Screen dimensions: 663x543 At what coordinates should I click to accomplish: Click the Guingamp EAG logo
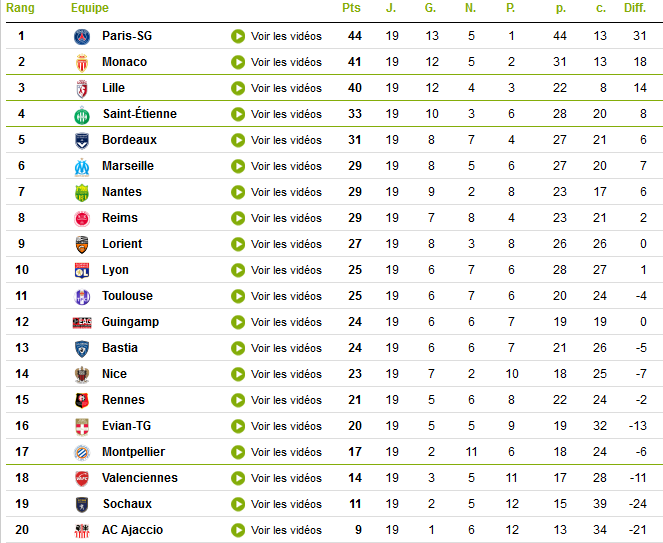[82, 323]
